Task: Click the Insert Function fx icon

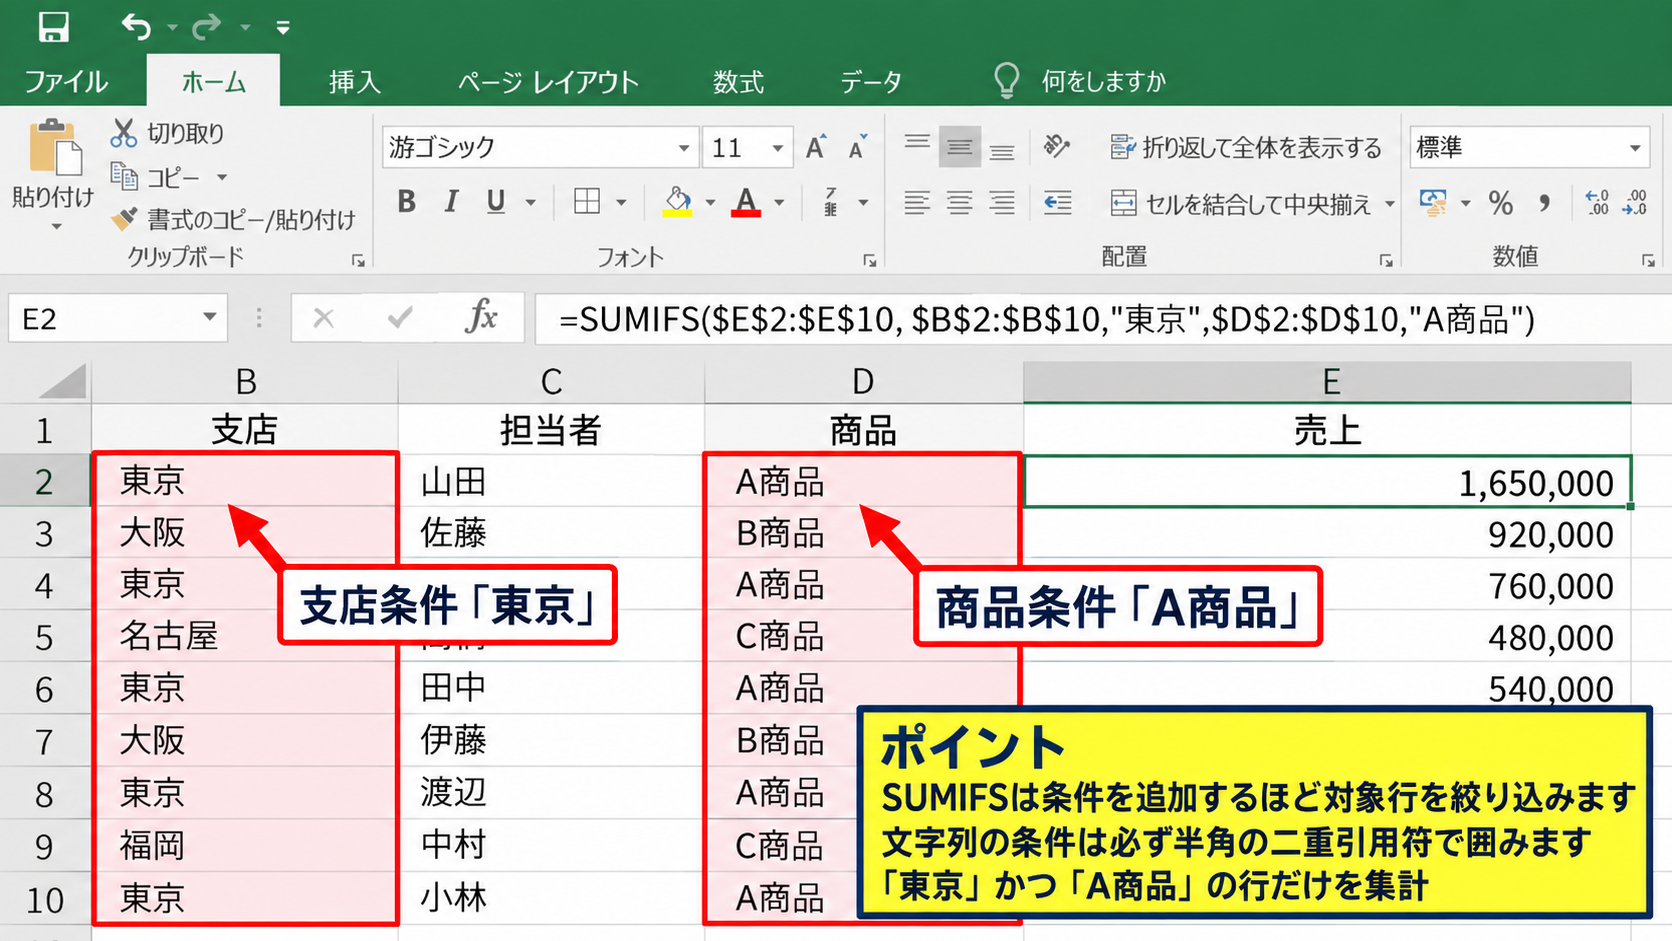Action: pyautogui.click(x=481, y=318)
